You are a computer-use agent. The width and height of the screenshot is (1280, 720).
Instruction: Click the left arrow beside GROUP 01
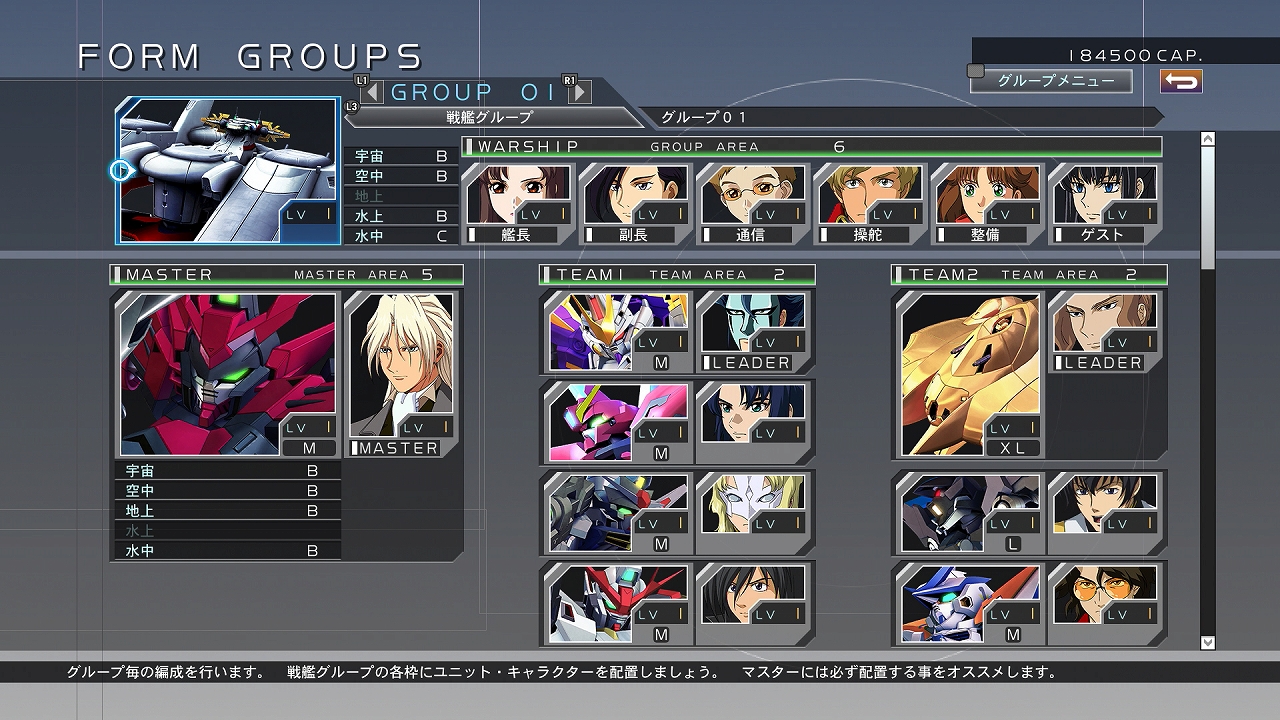tap(375, 91)
